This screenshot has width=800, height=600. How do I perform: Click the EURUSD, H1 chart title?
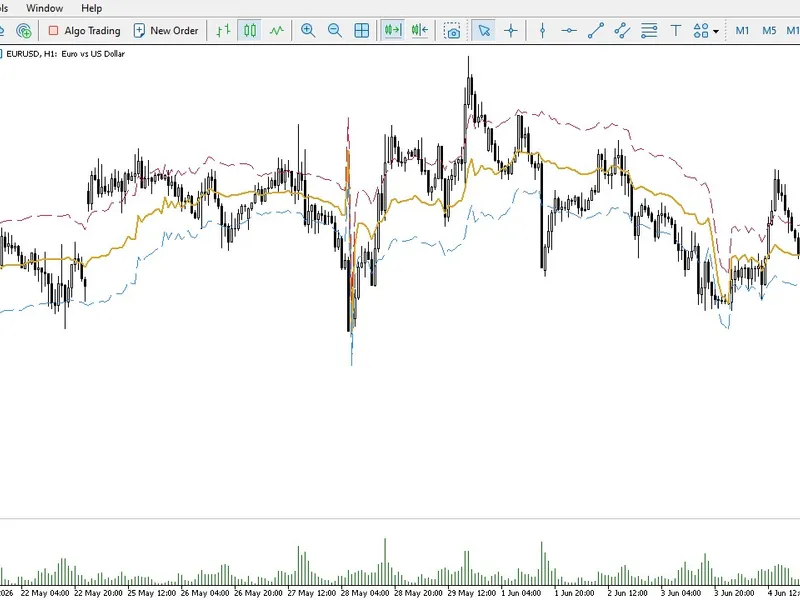click(65, 54)
